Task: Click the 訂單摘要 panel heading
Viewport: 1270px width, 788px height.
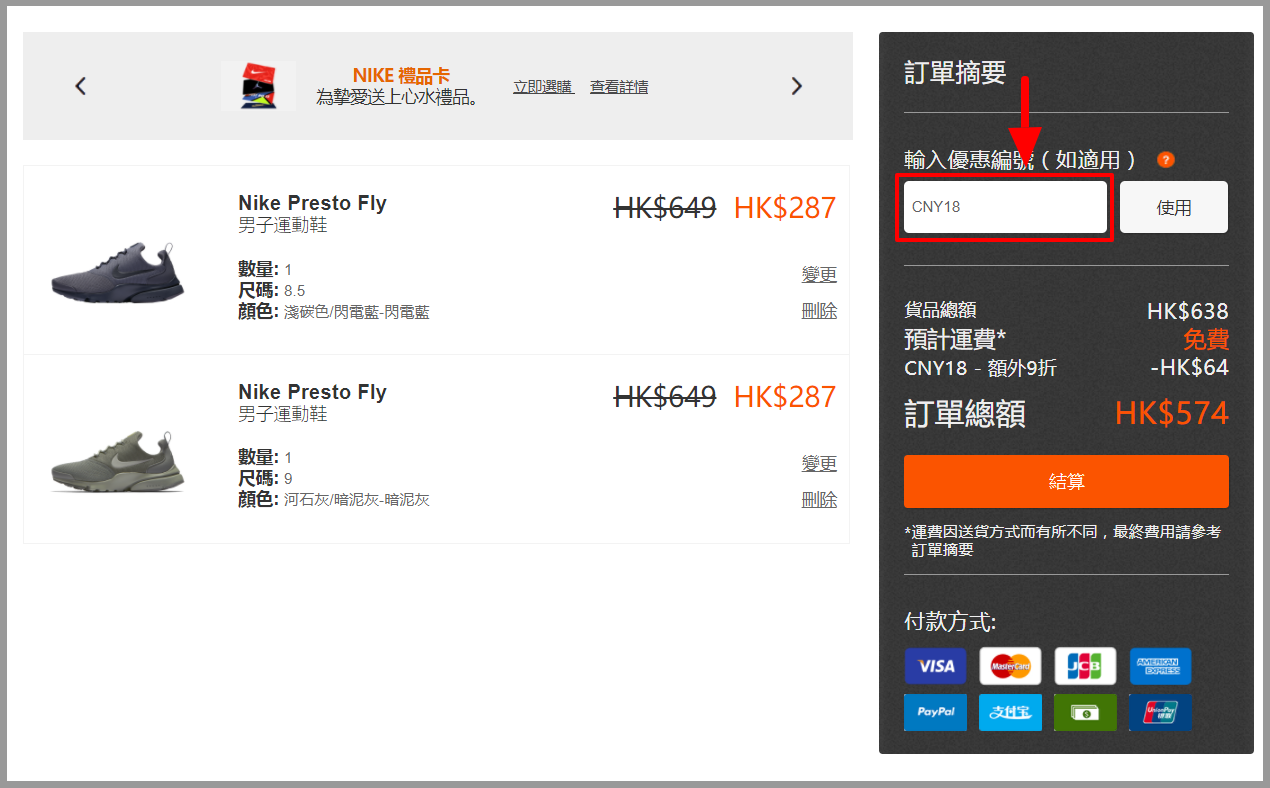Action: (955, 73)
